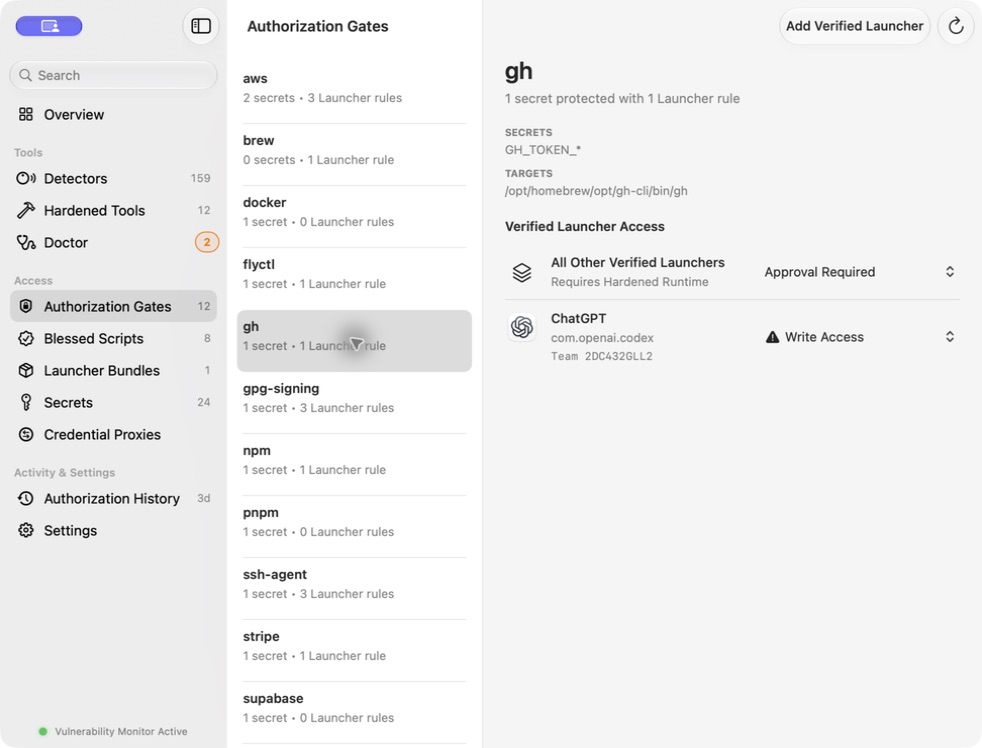This screenshot has width=982, height=748.
Task: Click the Doctor stethoscope icon
Action: [x=26, y=242]
